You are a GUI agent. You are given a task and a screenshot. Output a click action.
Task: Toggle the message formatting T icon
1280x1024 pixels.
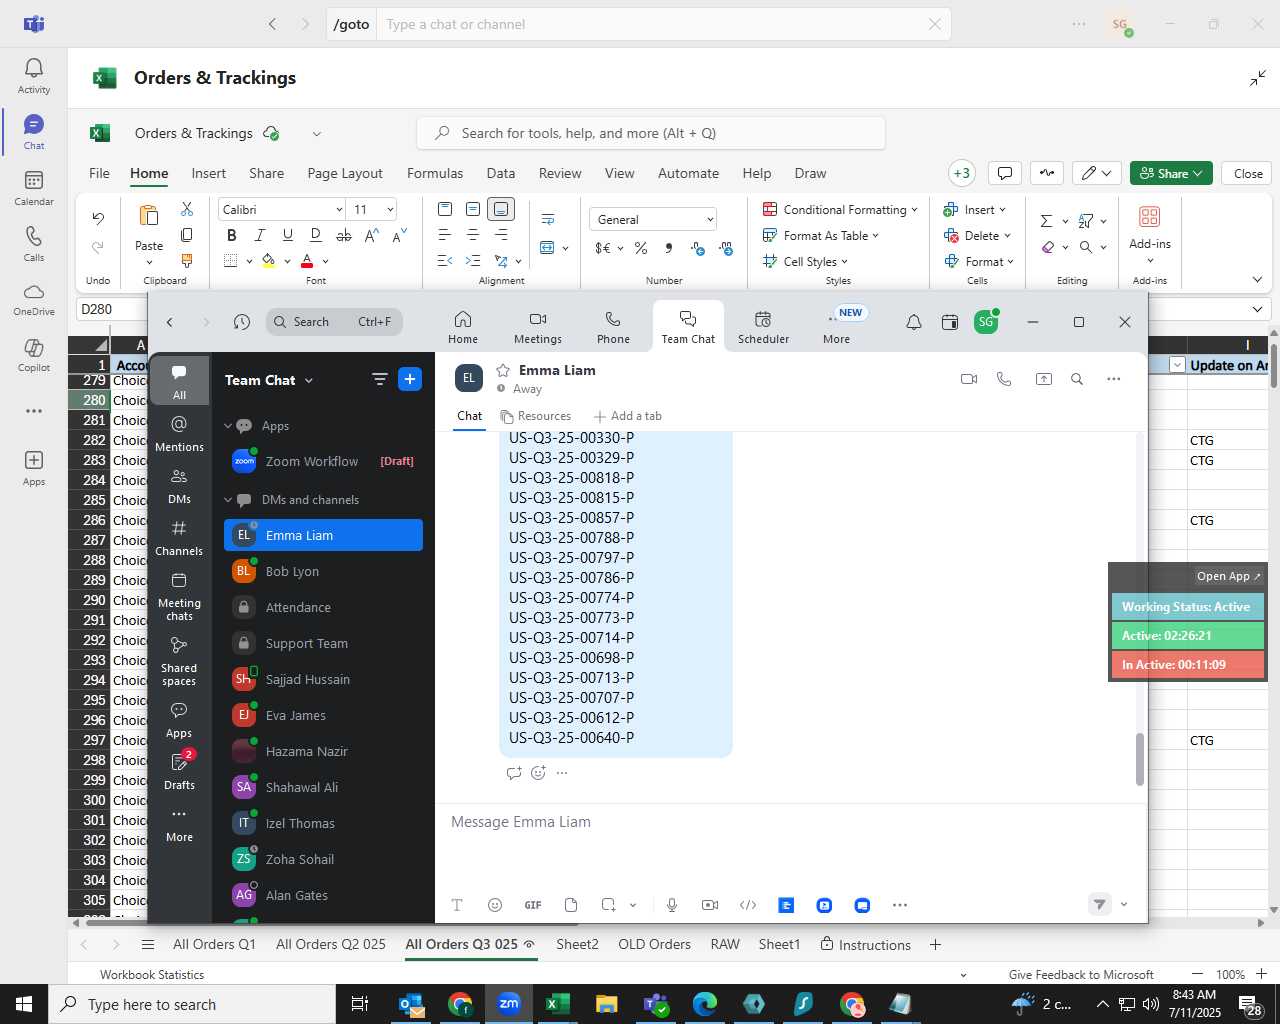click(x=457, y=905)
